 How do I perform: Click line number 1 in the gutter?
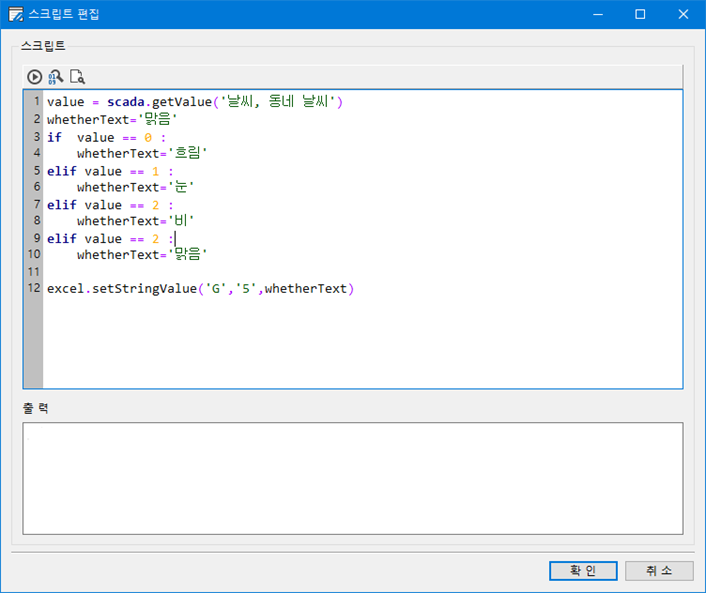(x=36, y=102)
